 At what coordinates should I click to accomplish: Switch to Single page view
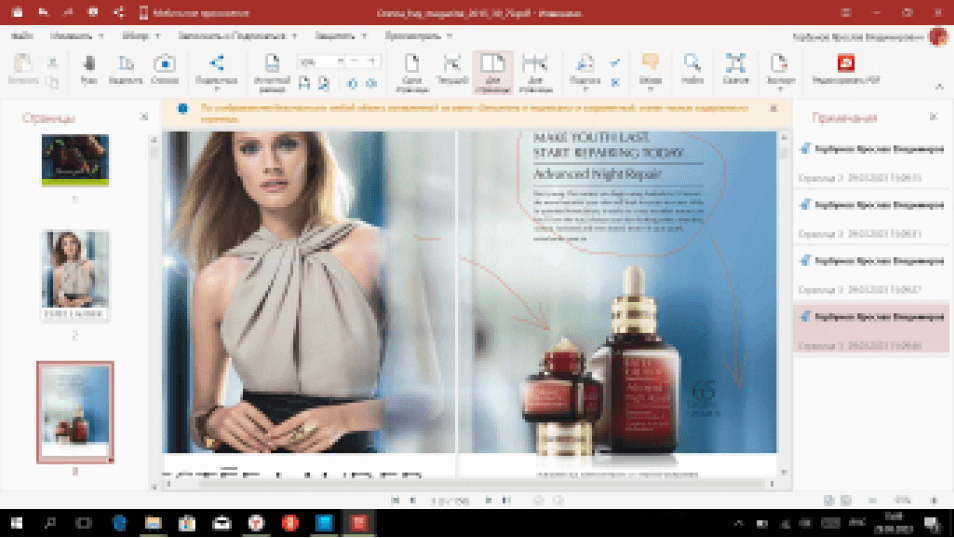[x=412, y=72]
